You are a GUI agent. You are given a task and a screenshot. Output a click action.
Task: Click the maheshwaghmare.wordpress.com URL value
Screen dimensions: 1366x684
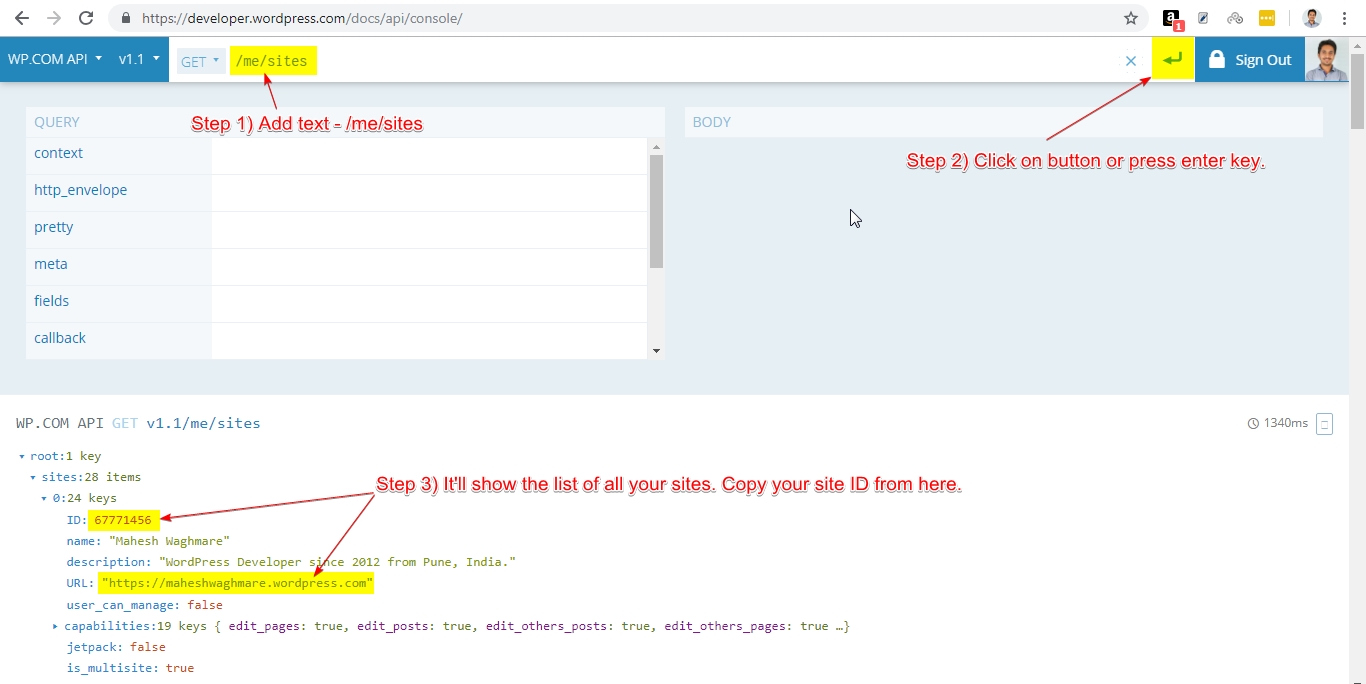click(236, 583)
